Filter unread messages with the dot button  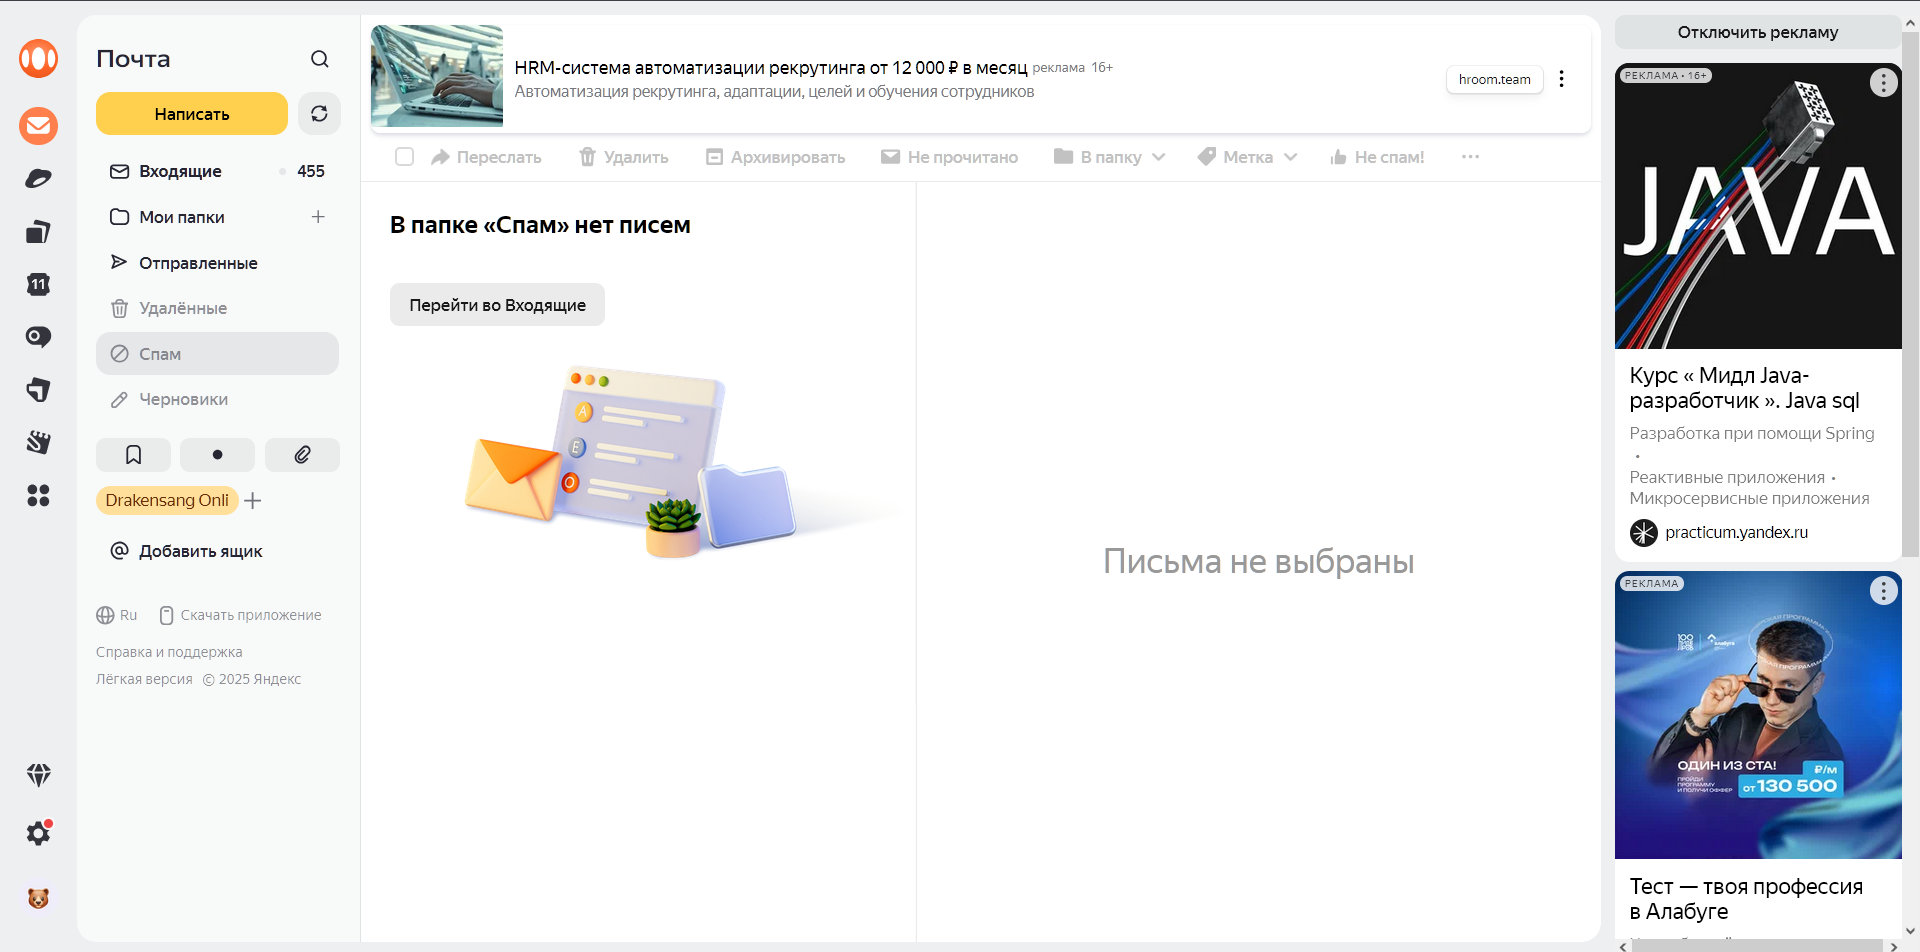pos(217,455)
